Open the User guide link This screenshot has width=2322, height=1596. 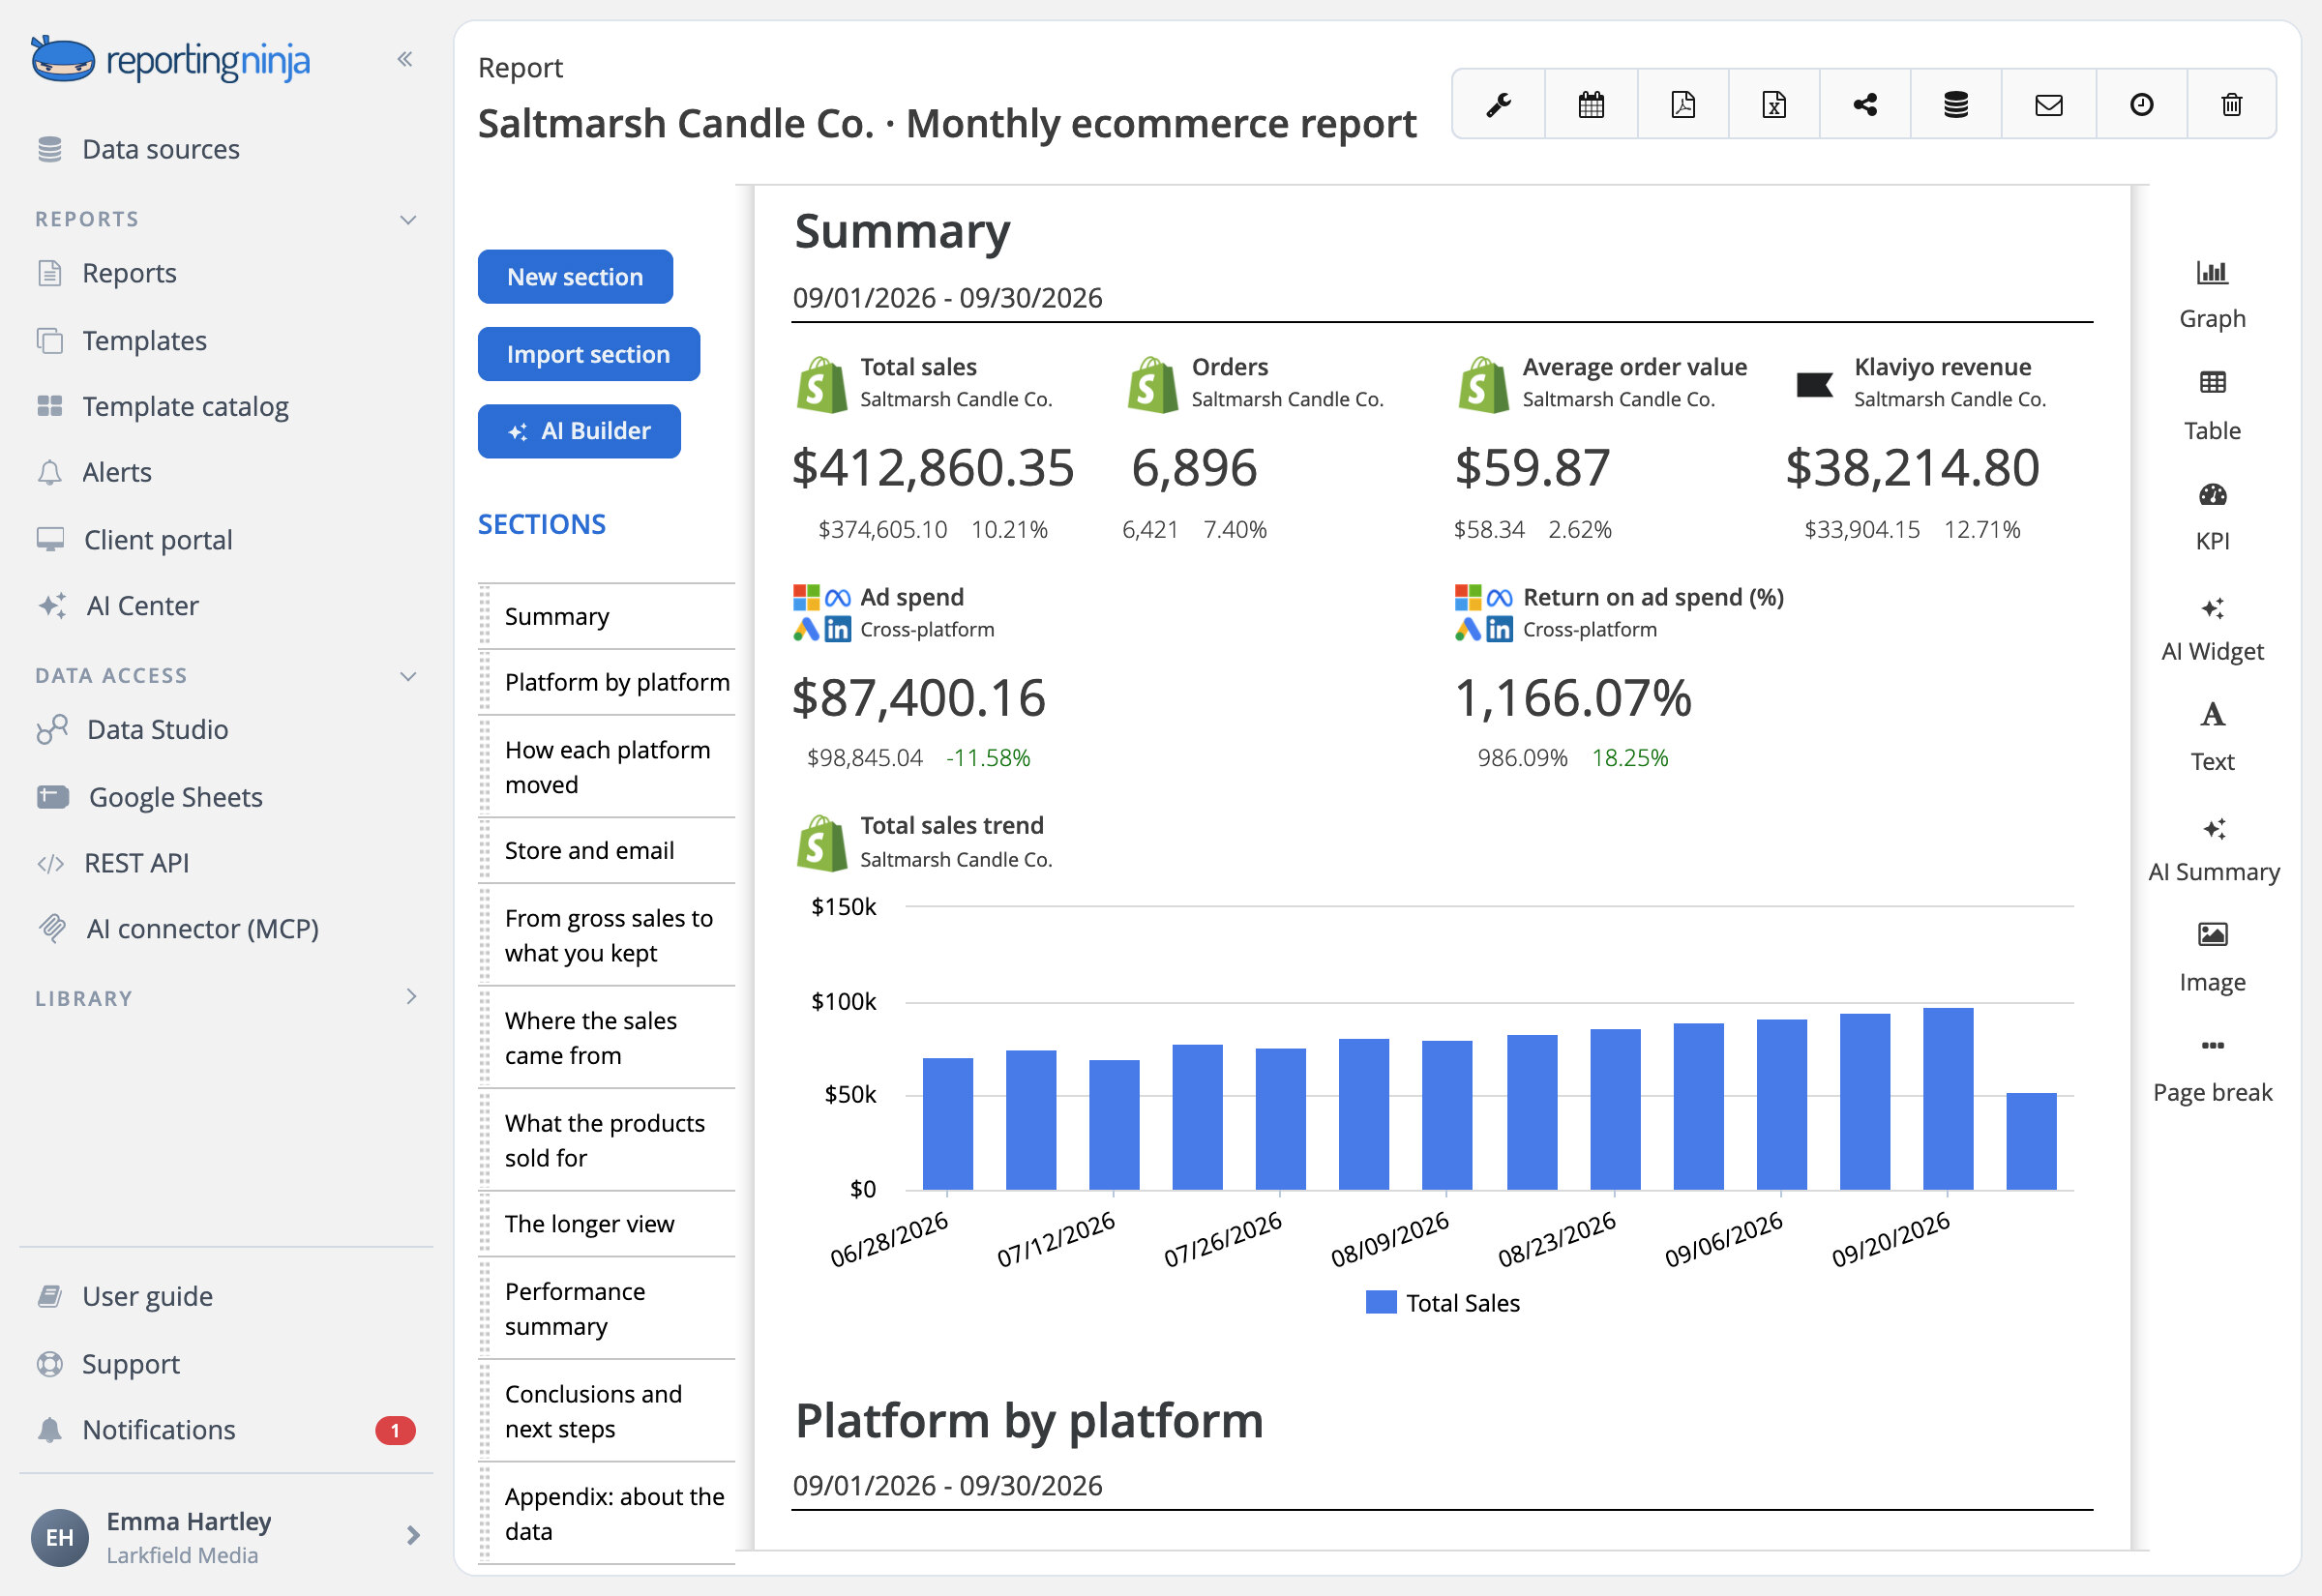(x=126, y=1296)
